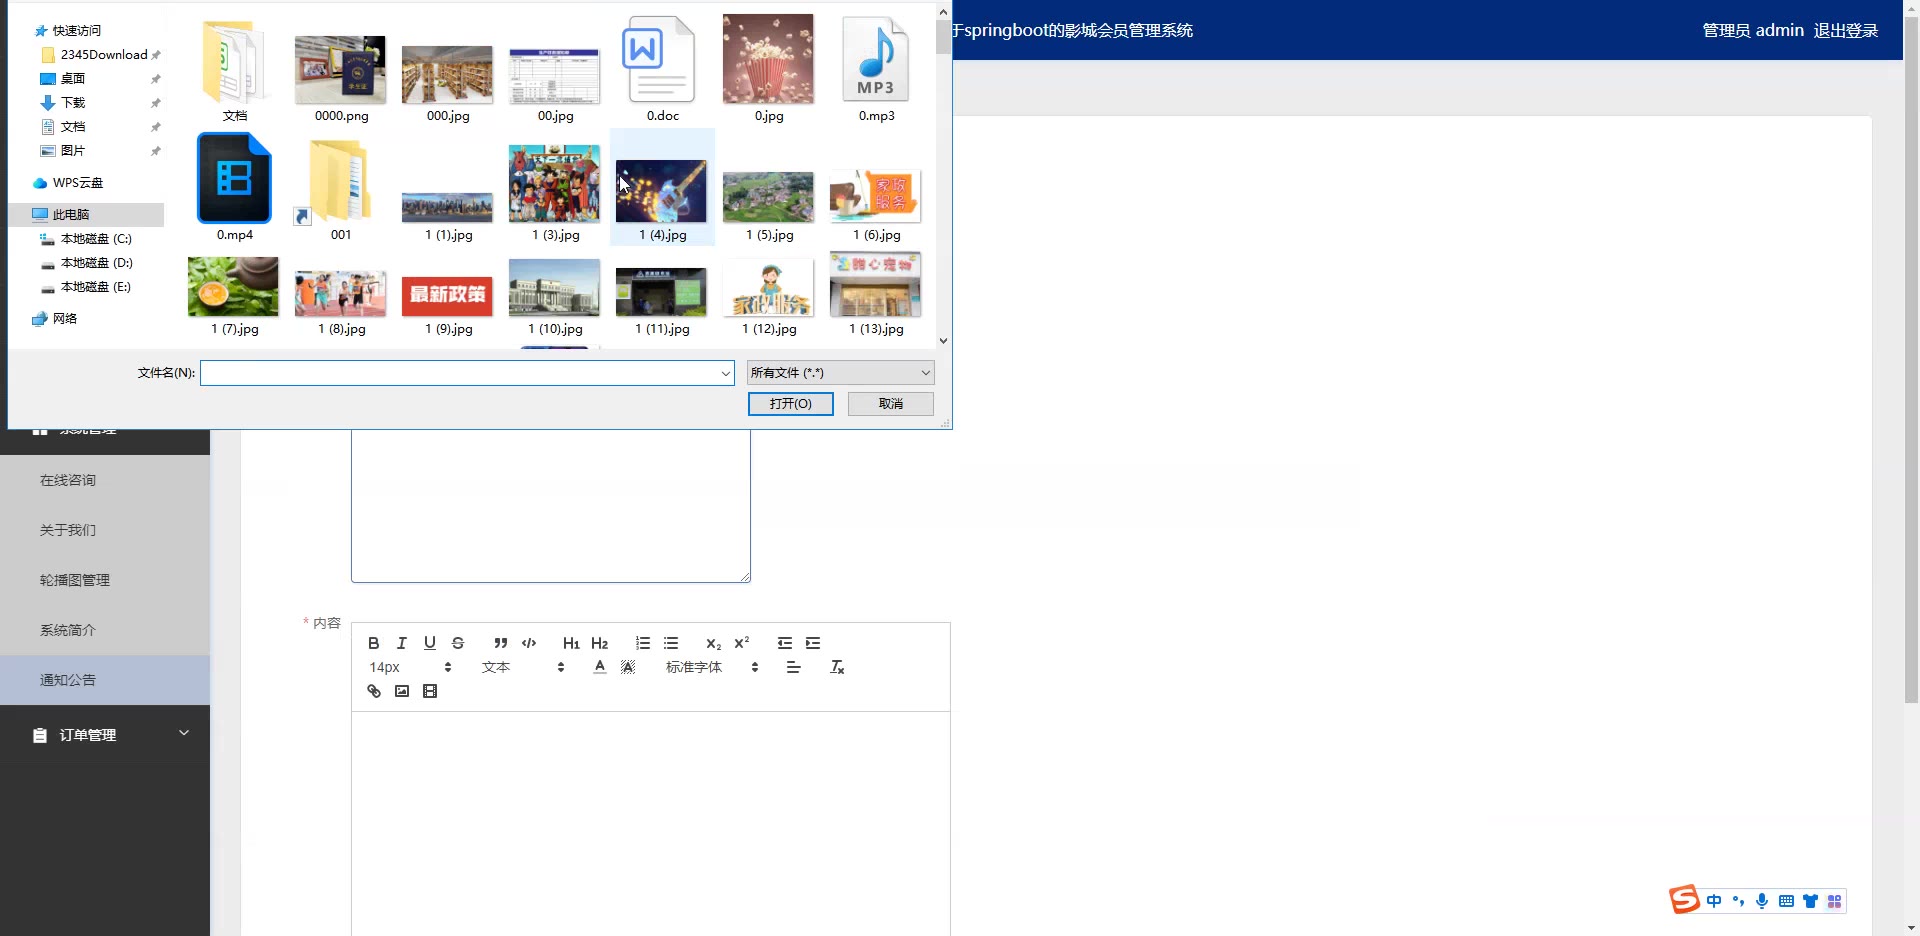Screen dimensions: 1920x936
Task: Select 本地磁盘 (C:) drive
Action: [96, 239]
